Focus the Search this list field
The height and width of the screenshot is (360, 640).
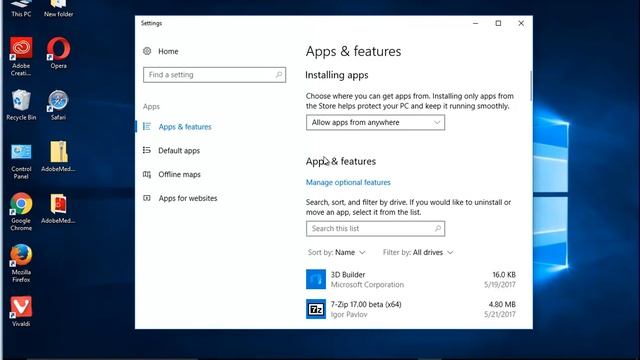376,229
